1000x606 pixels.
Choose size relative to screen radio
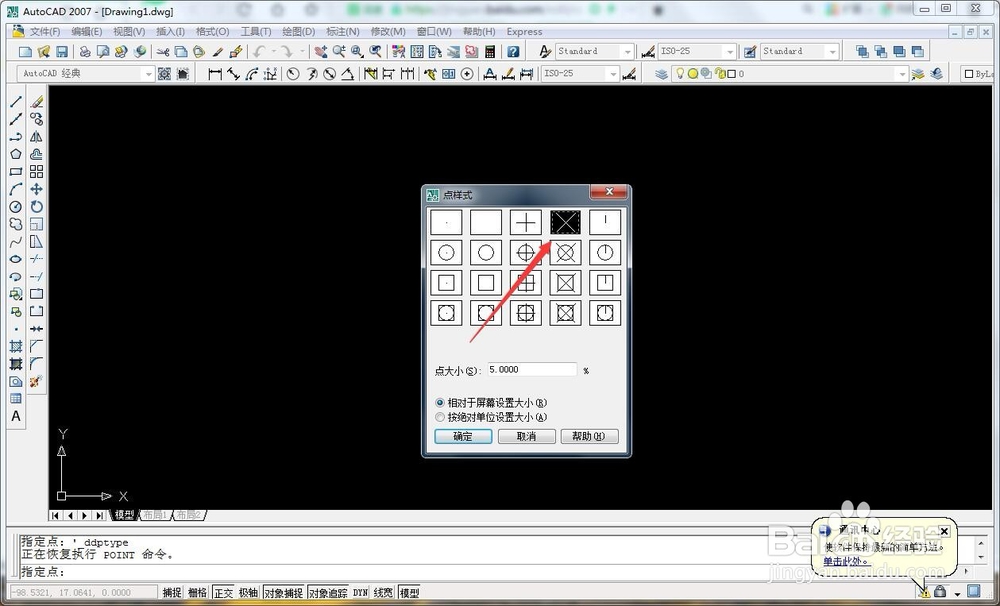(491, 403)
